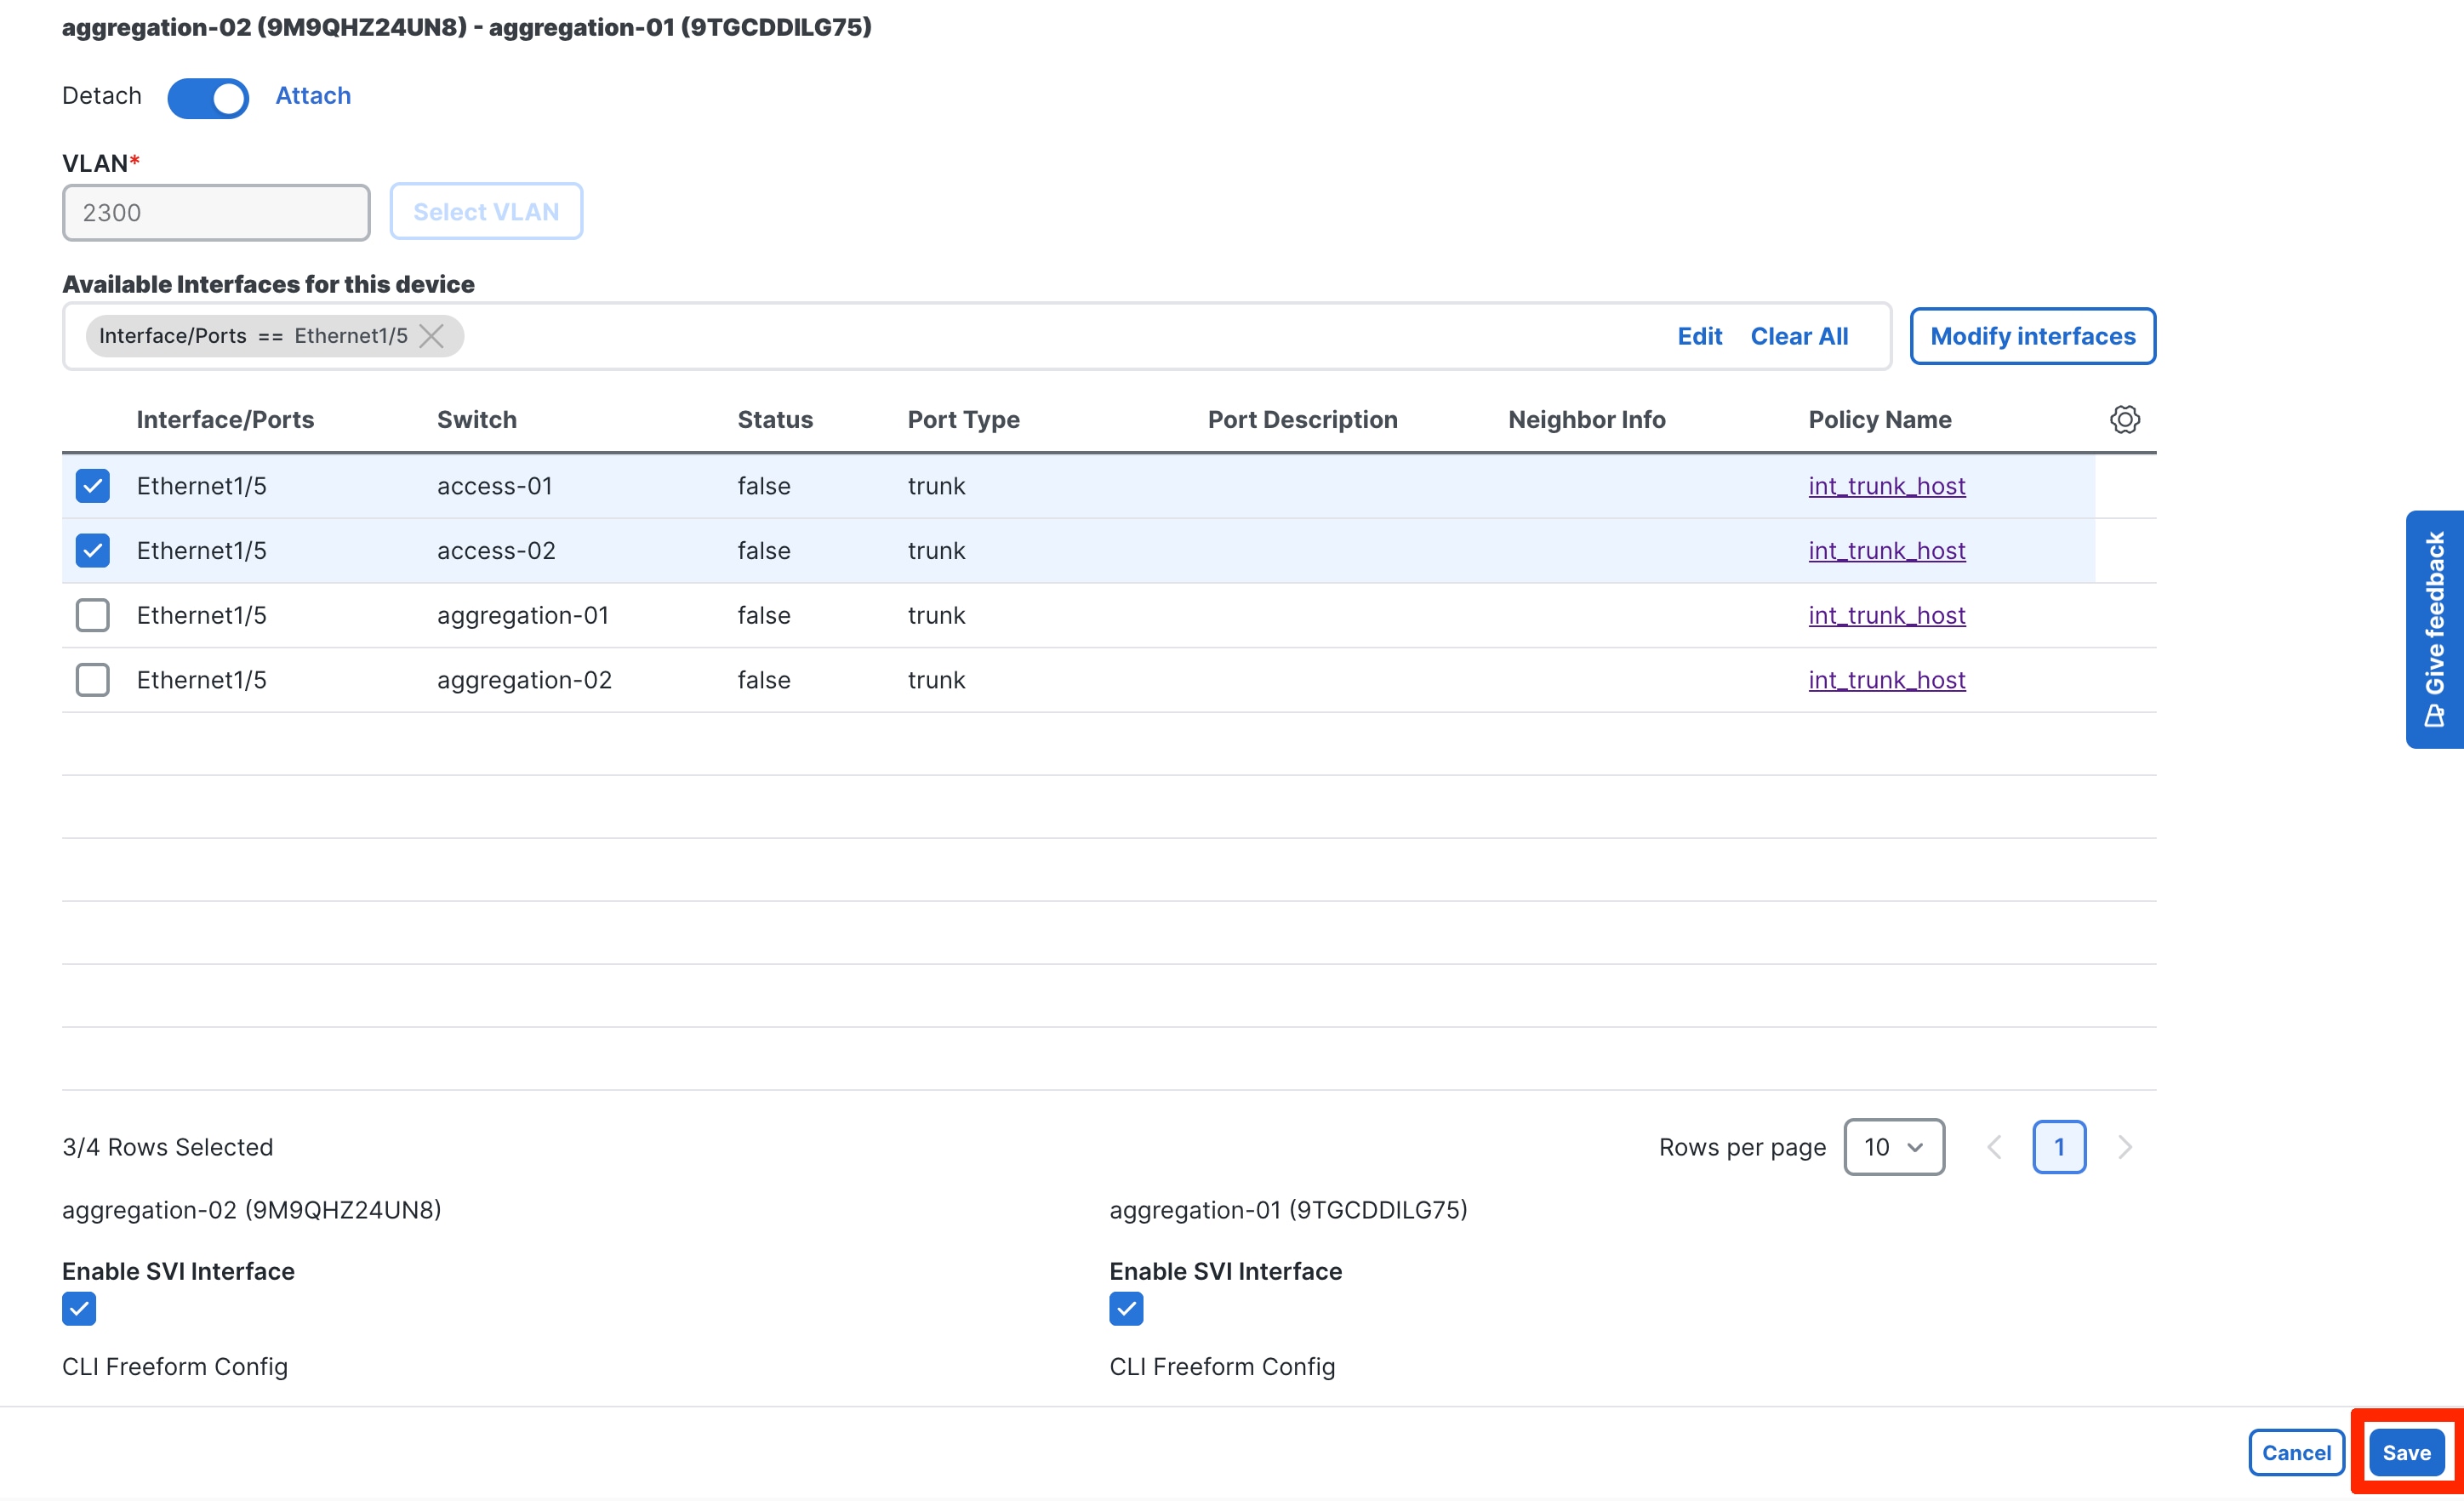This screenshot has width=2464, height=1501.
Task: Select page 1 in pagination
Action: (2059, 1147)
